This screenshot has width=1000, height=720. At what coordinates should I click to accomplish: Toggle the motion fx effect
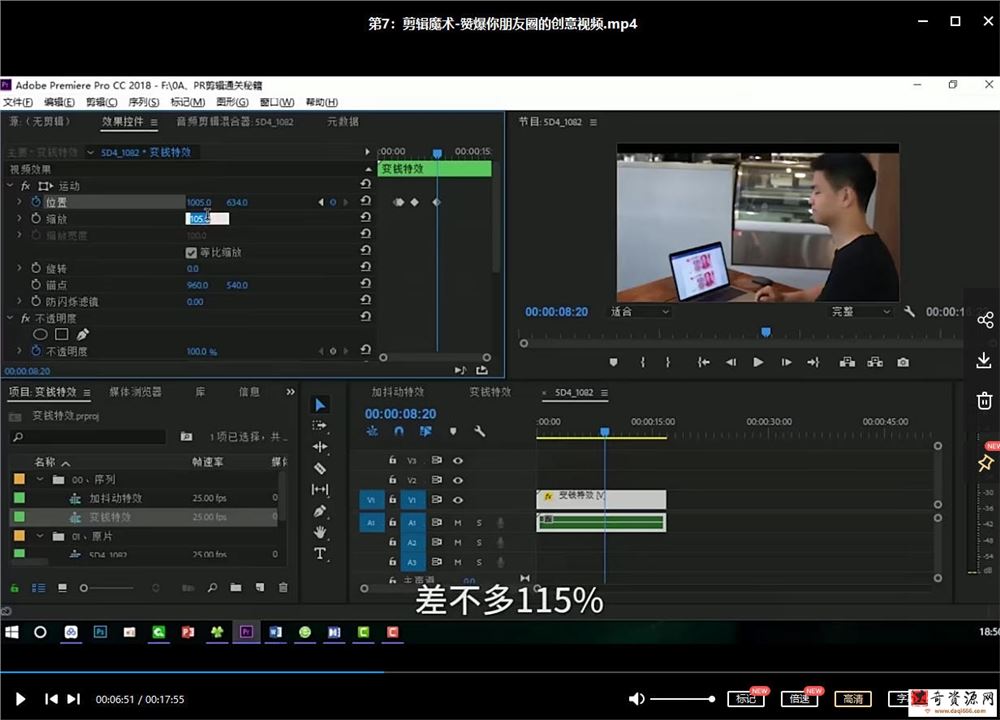click(26, 186)
